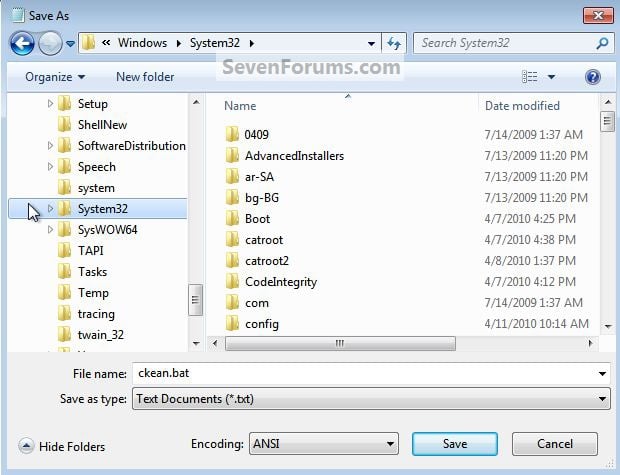Viewport: 620px width, 475px height.
Task: Select the Setup folder in the tree
Action: pos(93,104)
